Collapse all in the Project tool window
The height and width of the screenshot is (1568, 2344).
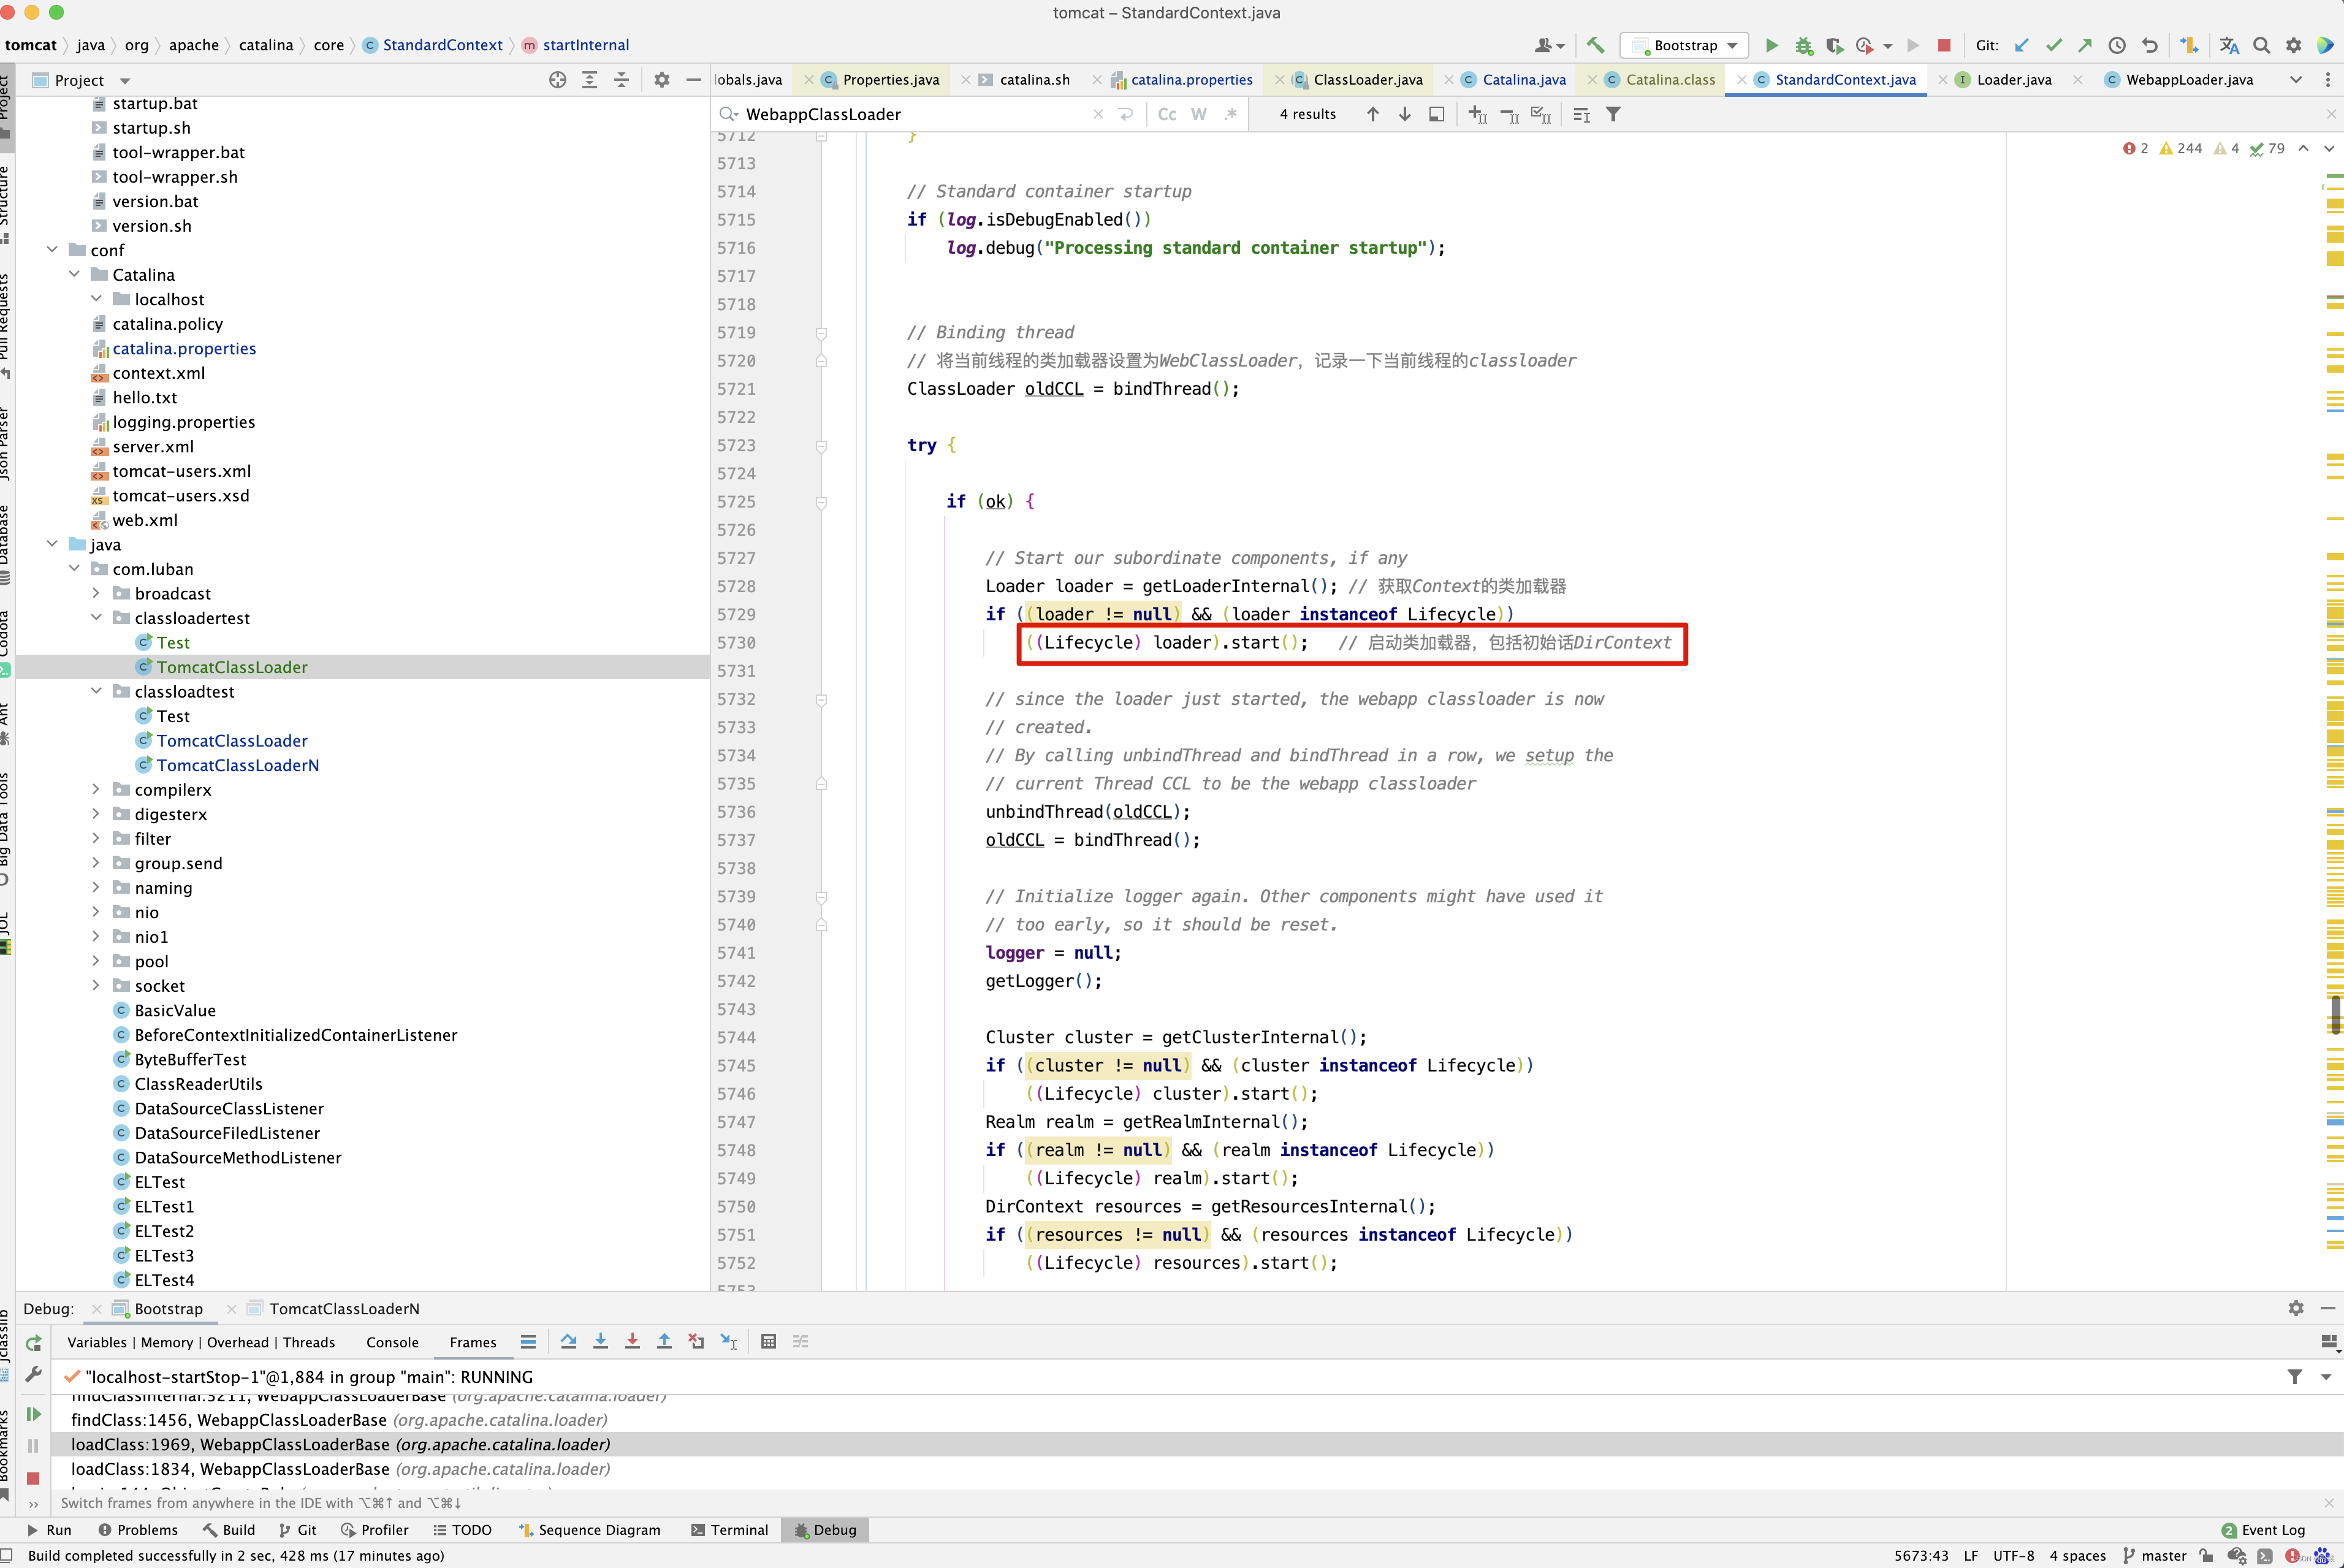[x=622, y=80]
